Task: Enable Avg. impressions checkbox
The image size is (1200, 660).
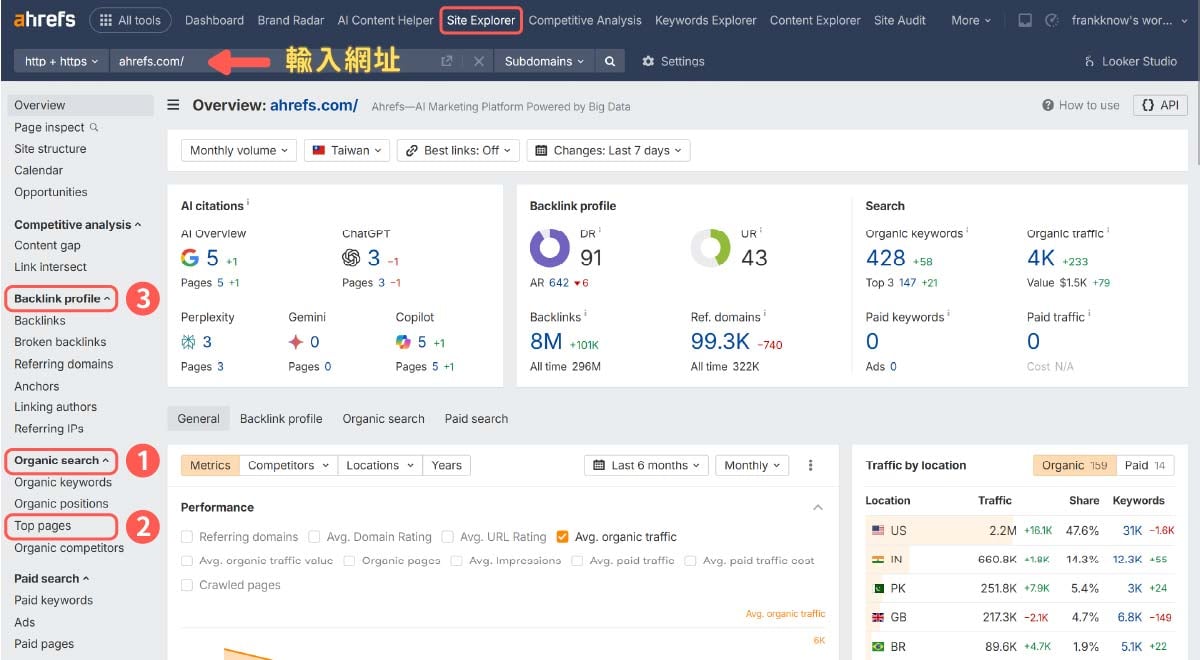Action: coord(456,561)
